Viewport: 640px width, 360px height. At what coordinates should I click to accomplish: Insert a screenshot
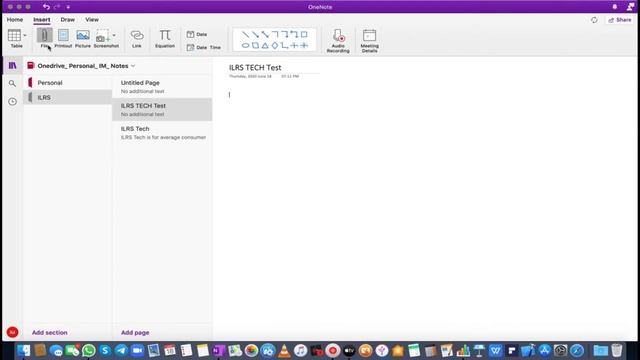[103, 38]
